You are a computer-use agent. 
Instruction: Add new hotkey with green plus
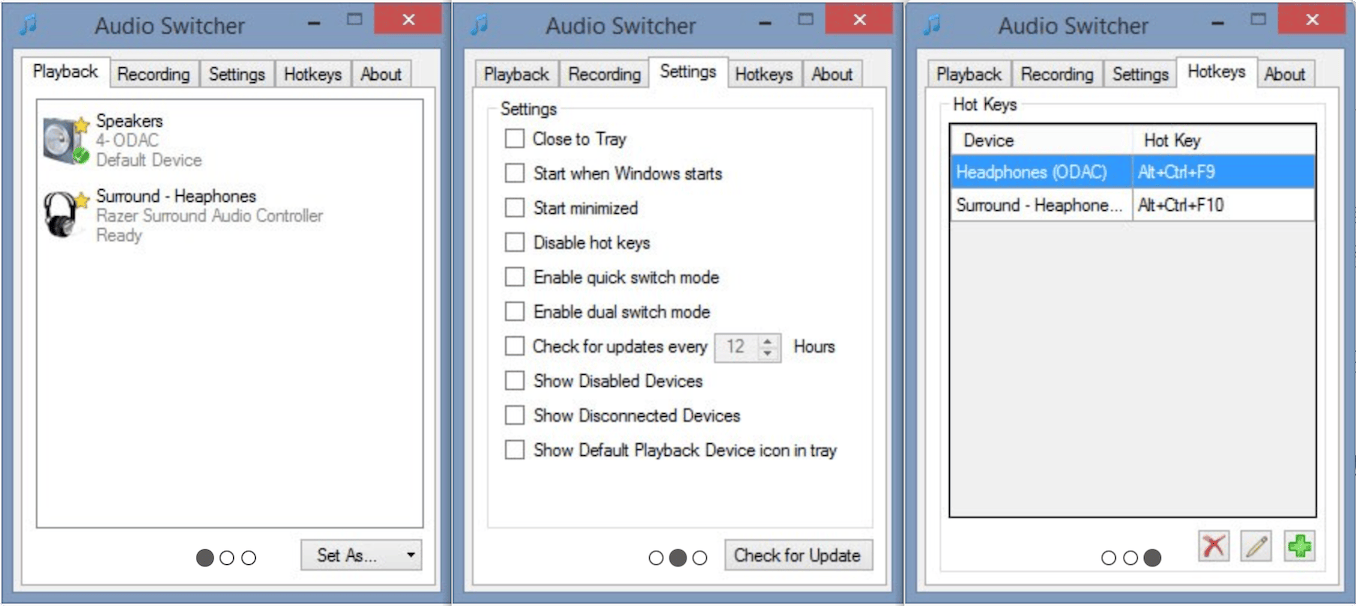point(1299,546)
